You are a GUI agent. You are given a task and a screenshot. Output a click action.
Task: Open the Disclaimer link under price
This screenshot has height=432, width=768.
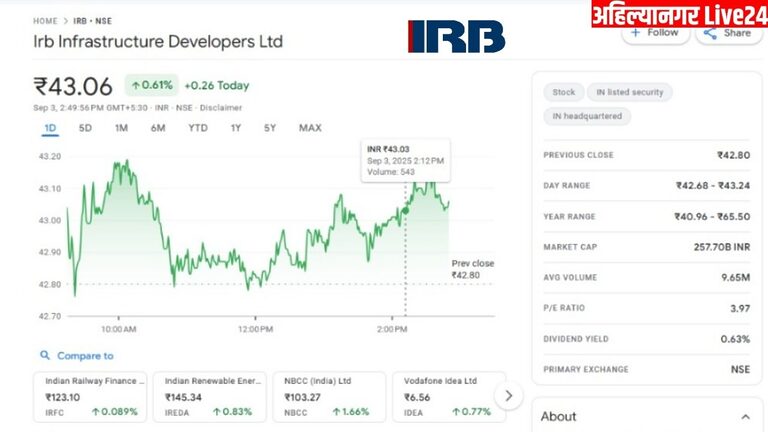221,107
